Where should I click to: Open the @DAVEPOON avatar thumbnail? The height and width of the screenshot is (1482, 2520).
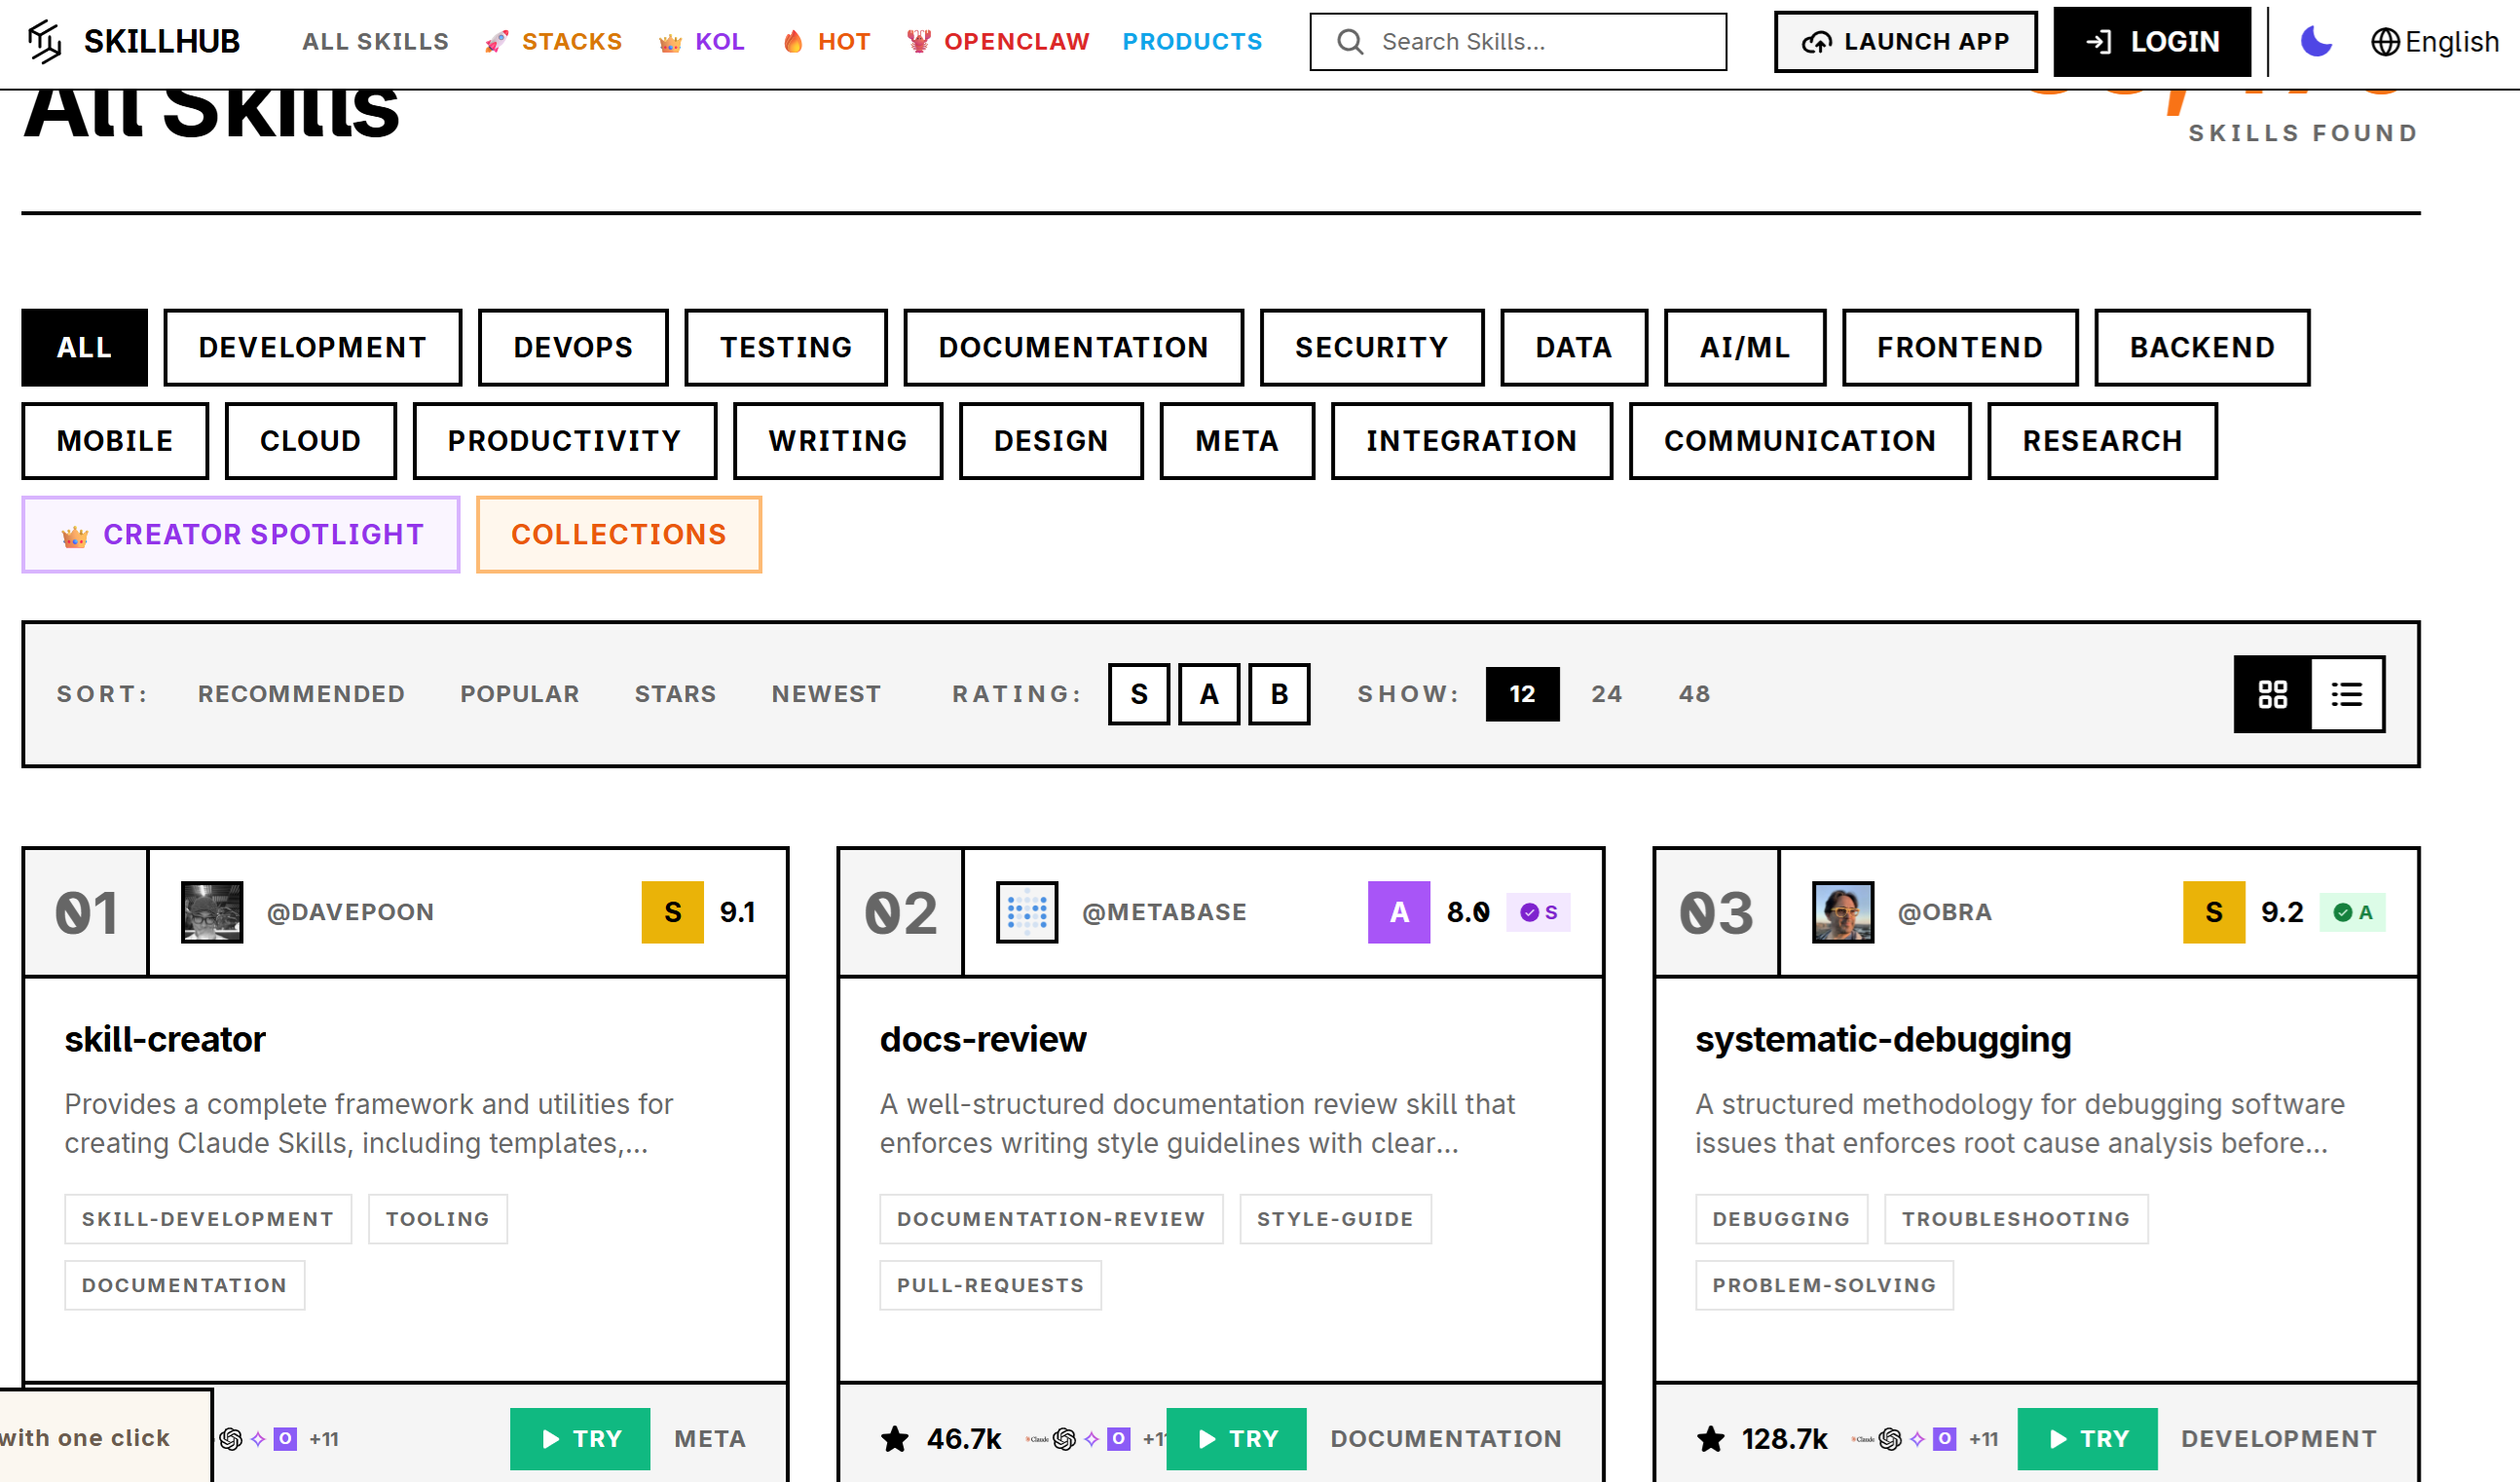click(212, 912)
